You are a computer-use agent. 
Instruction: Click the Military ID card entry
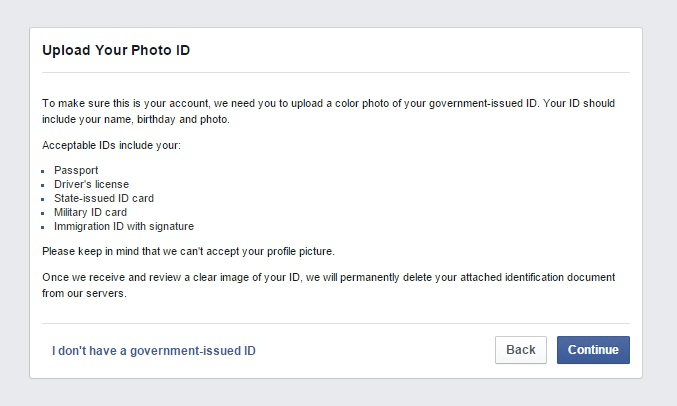(x=90, y=212)
